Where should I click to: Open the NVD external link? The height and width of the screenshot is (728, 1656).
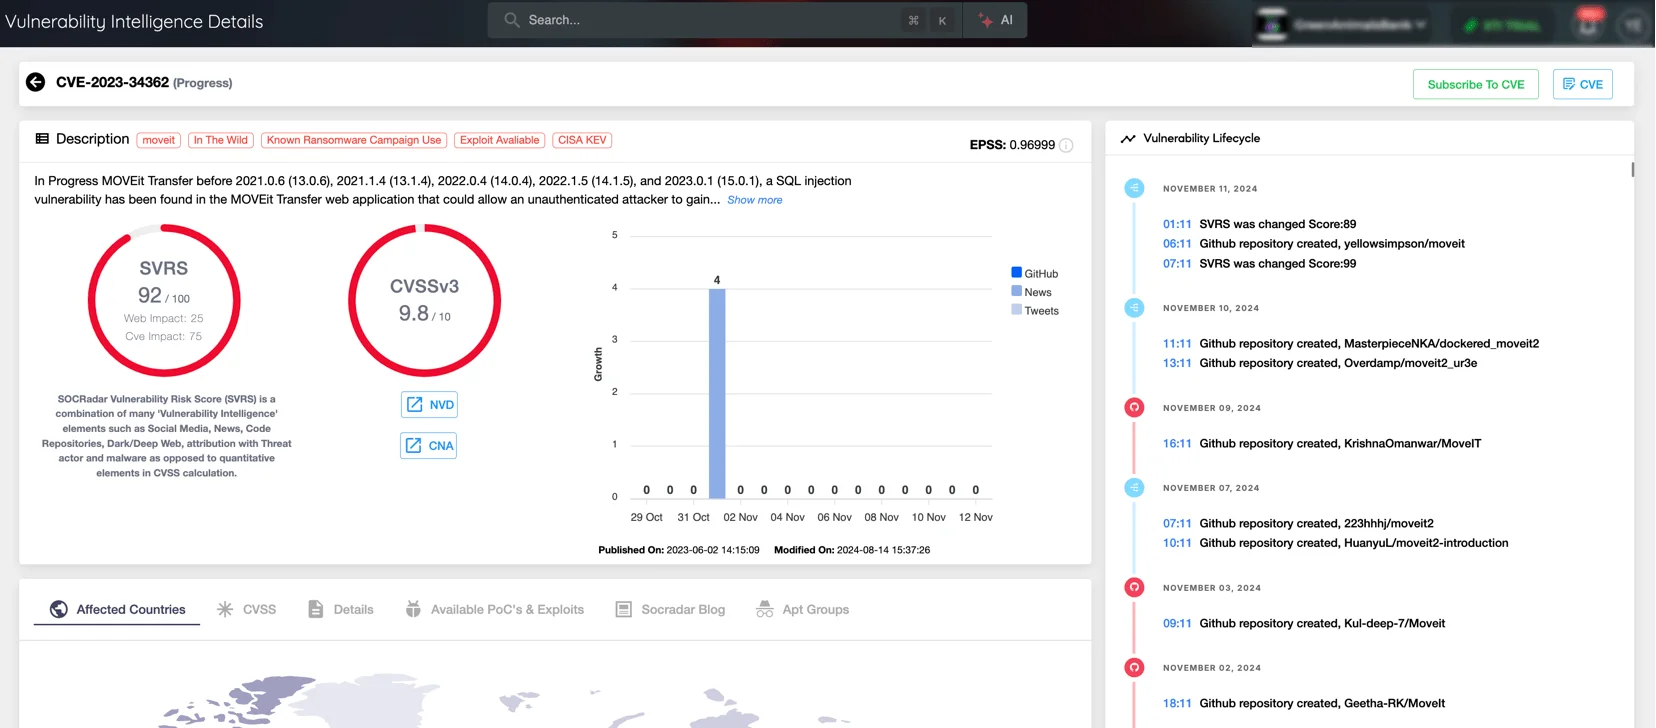[x=429, y=404]
